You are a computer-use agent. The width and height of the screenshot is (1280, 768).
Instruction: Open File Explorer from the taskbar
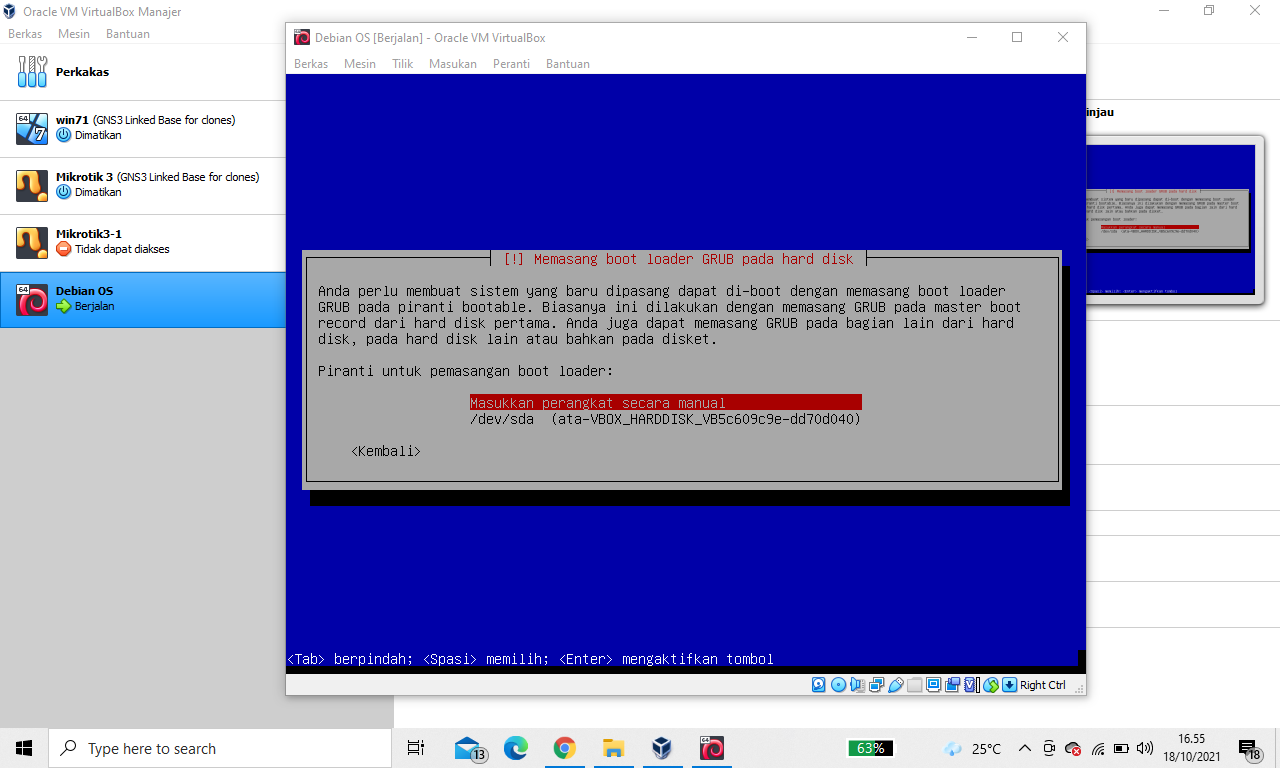coord(613,748)
